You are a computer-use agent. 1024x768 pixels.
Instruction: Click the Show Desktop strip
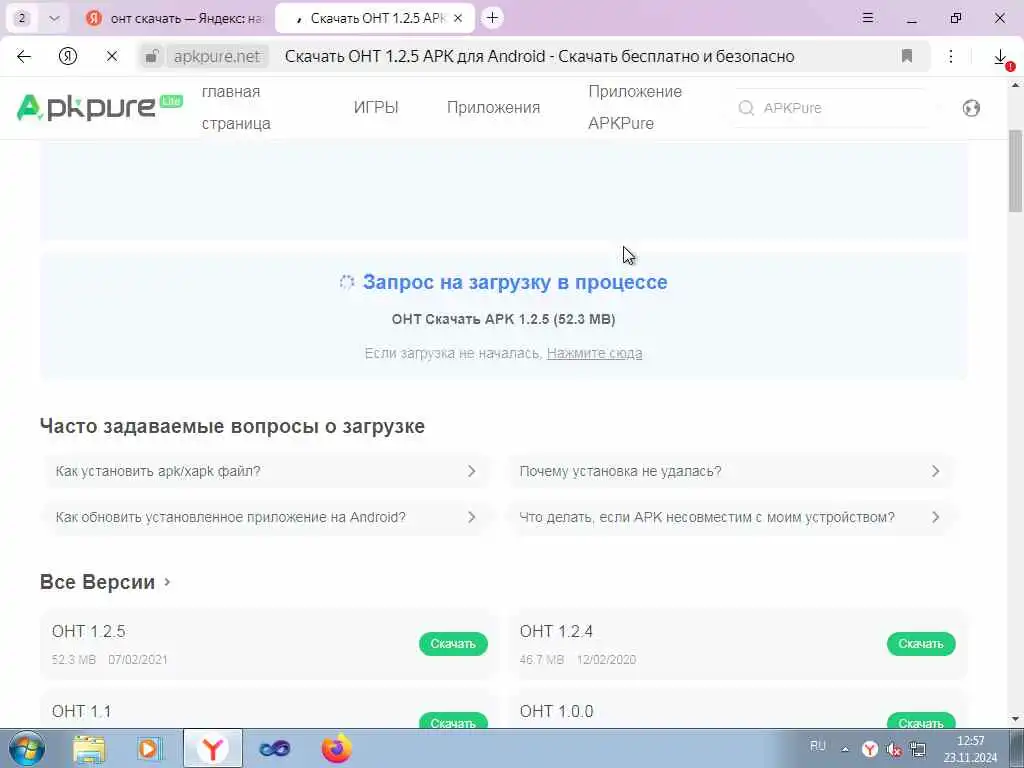point(1017,749)
